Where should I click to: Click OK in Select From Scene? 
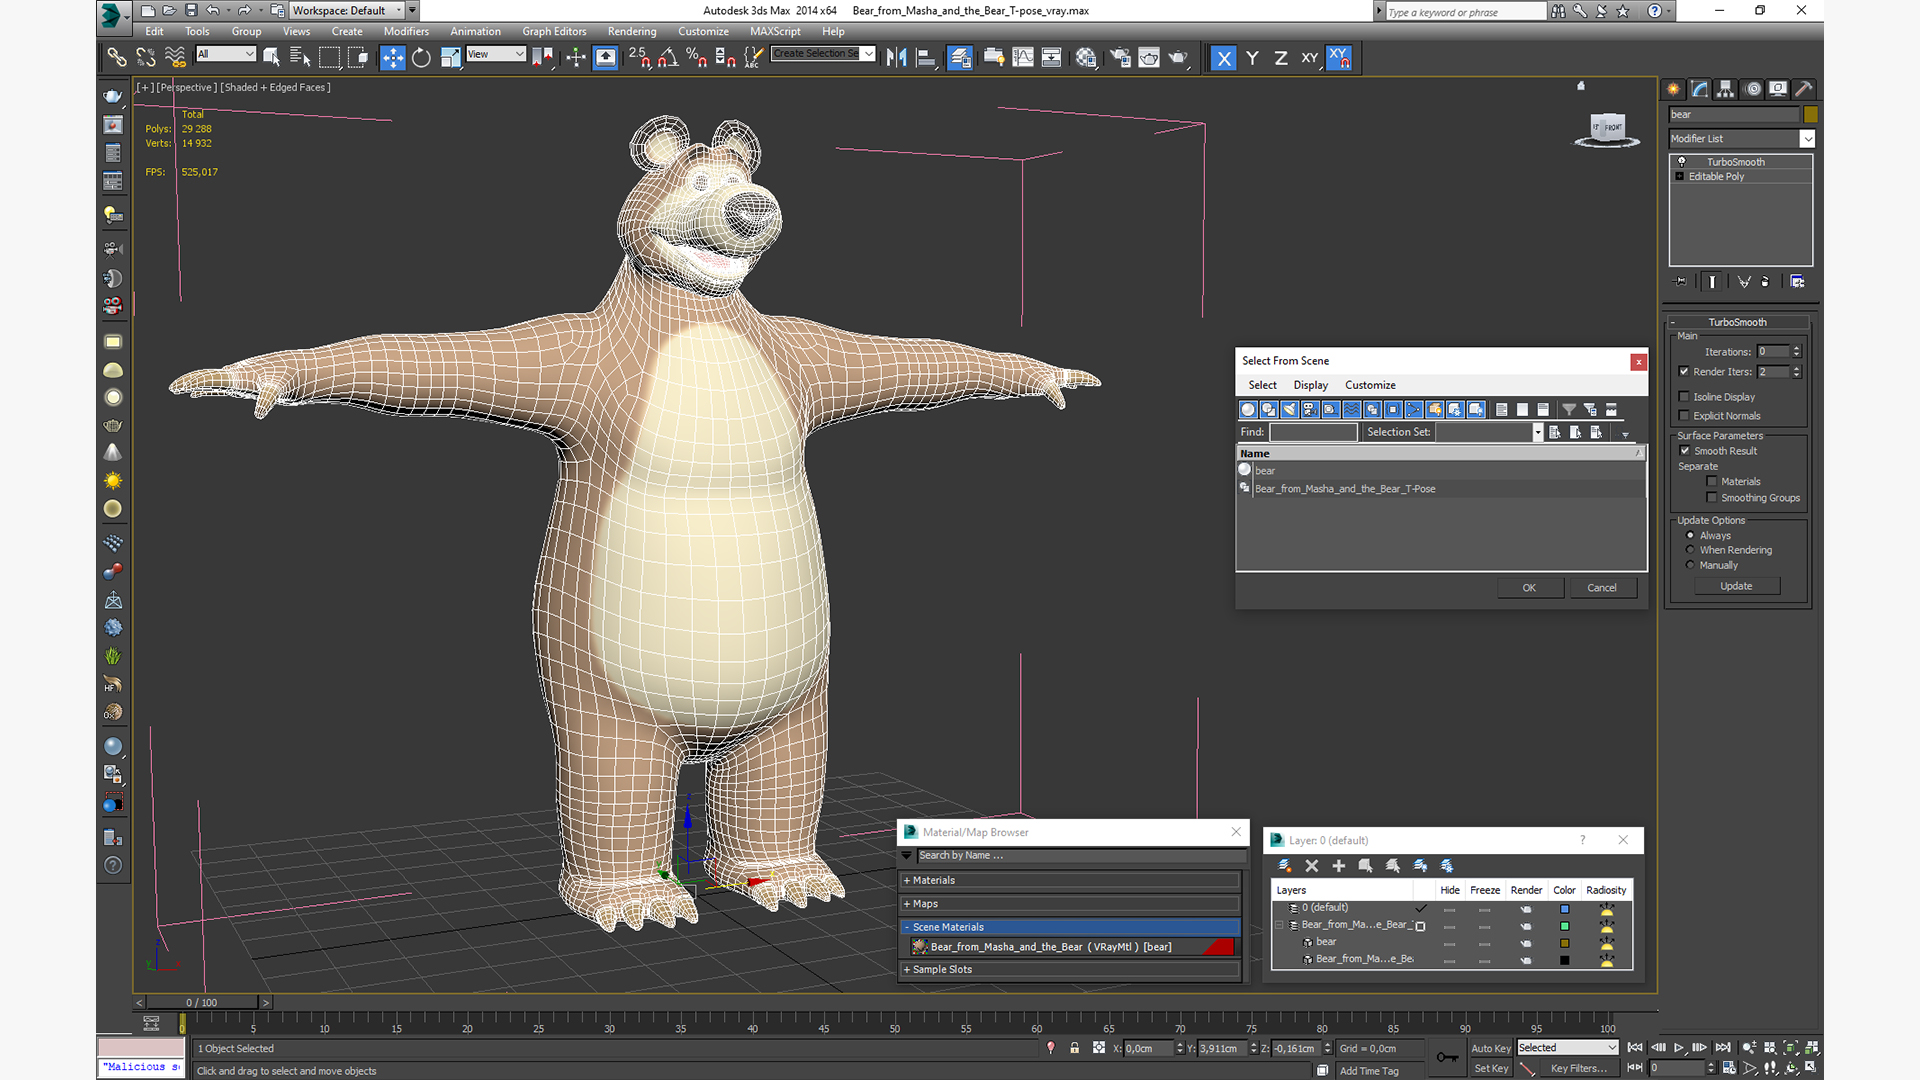(x=1529, y=588)
